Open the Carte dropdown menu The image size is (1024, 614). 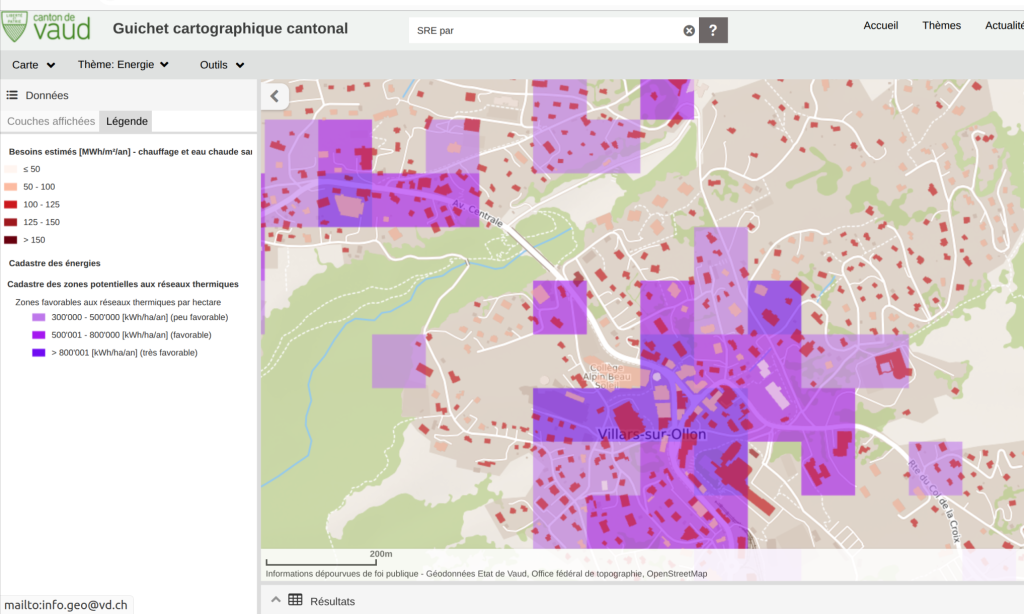click(x=33, y=65)
